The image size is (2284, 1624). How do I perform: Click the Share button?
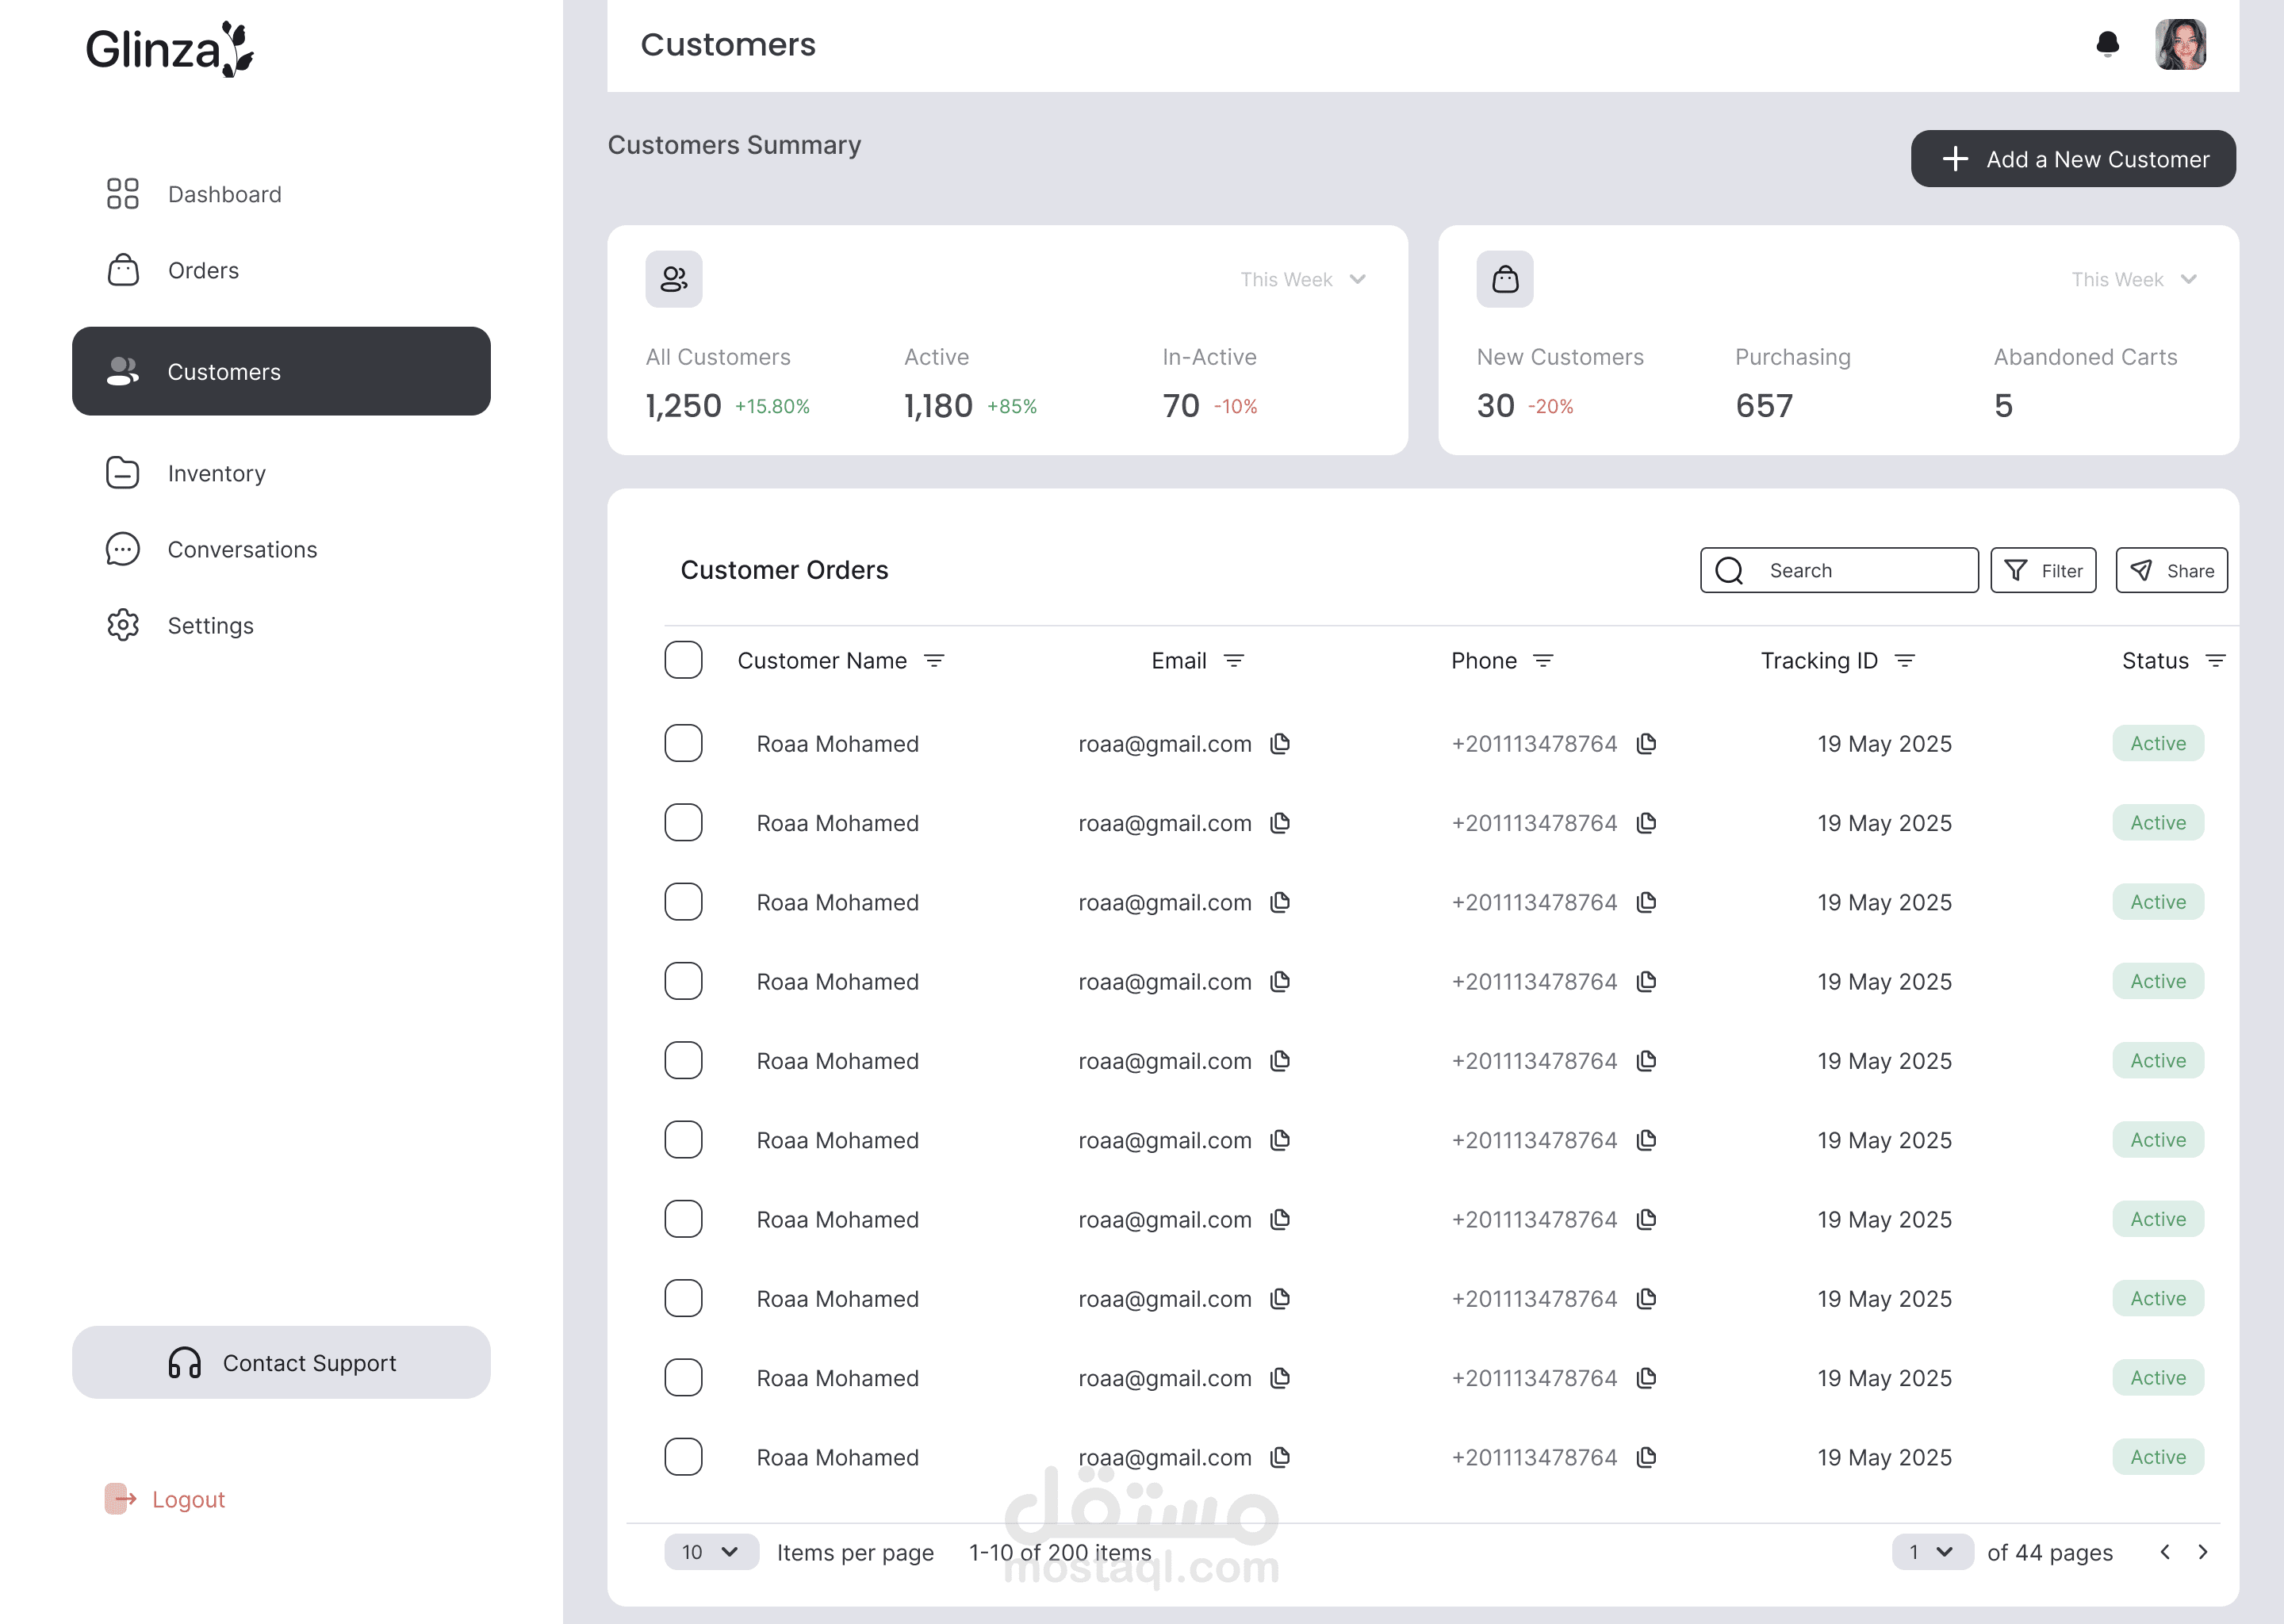2171,570
